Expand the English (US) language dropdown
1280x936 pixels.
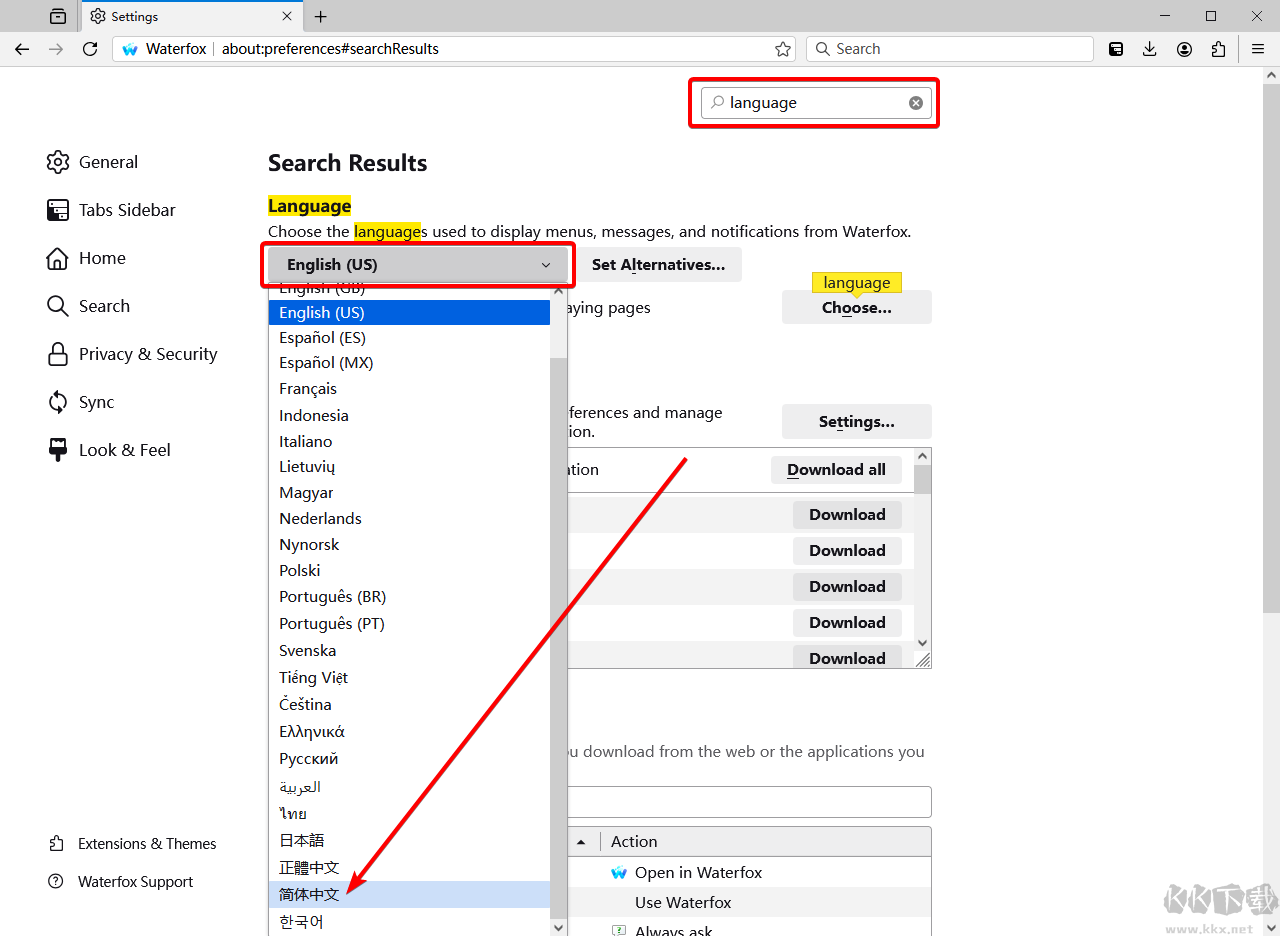point(418,265)
